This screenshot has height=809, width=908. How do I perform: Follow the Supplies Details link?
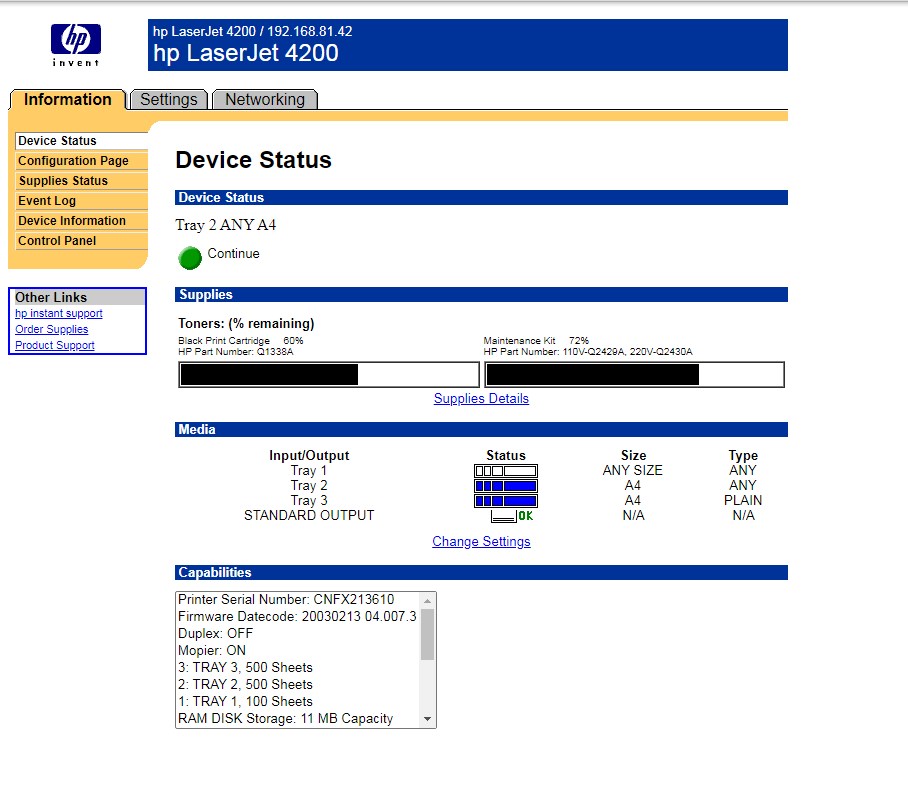481,398
